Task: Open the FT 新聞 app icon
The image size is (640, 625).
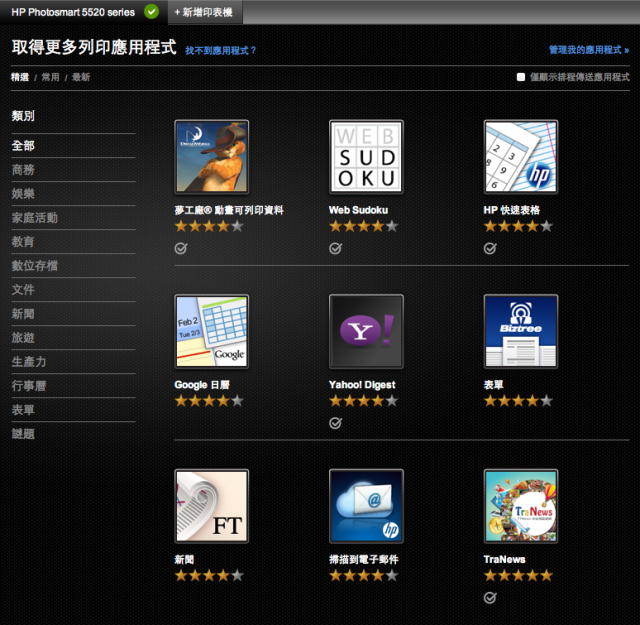Action: 211,506
